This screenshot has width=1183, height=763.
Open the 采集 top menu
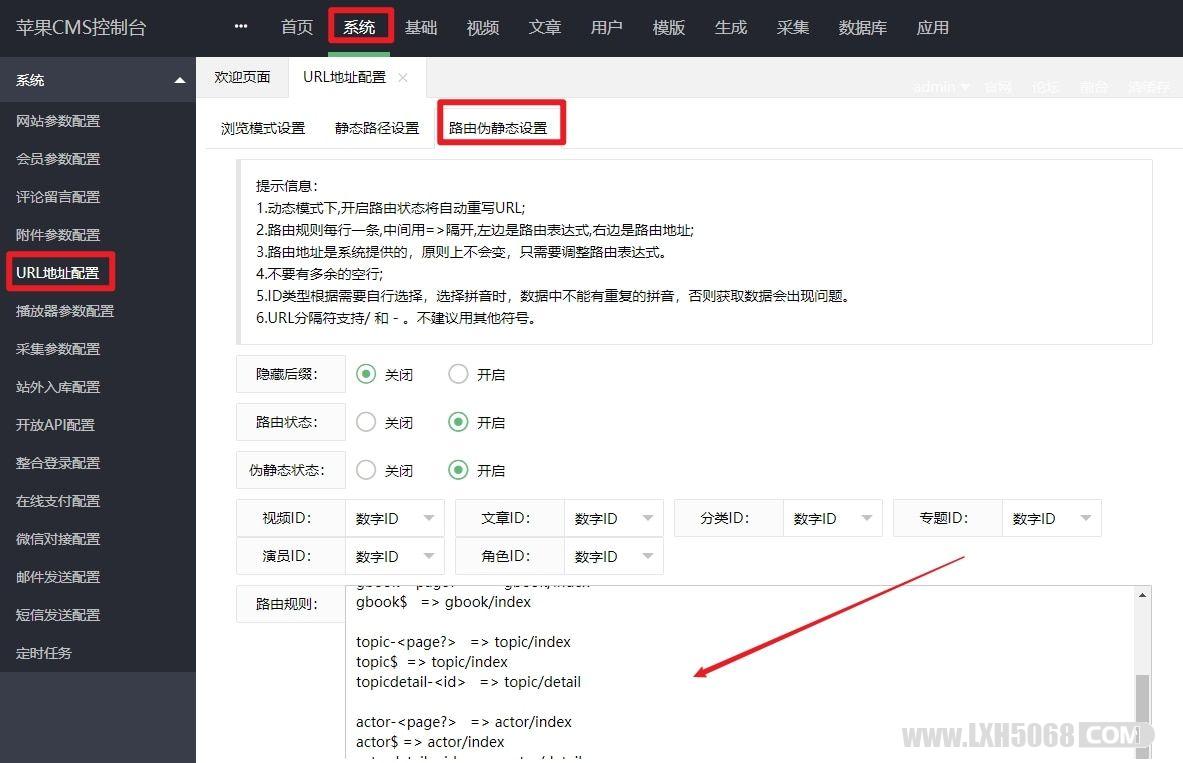(793, 27)
